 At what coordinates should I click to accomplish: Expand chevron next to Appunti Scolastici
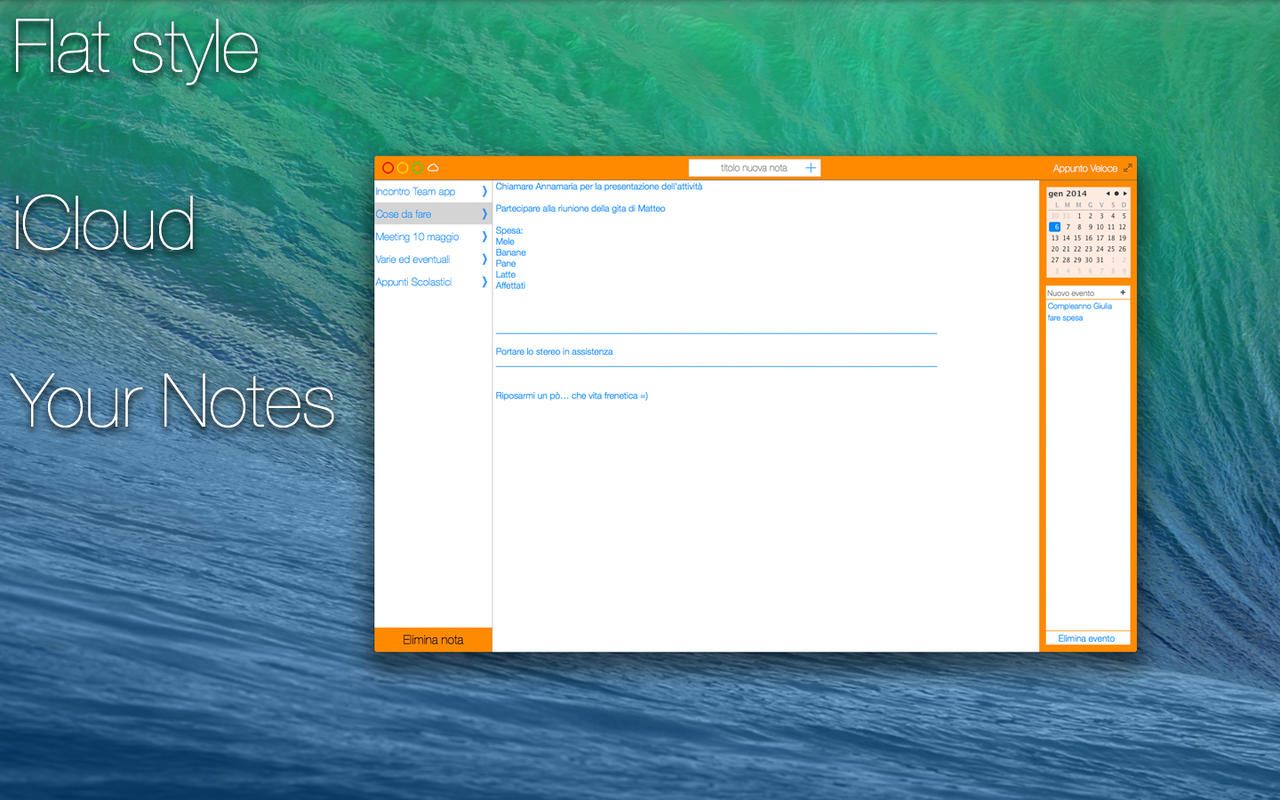pyautogui.click(x=484, y=282)
